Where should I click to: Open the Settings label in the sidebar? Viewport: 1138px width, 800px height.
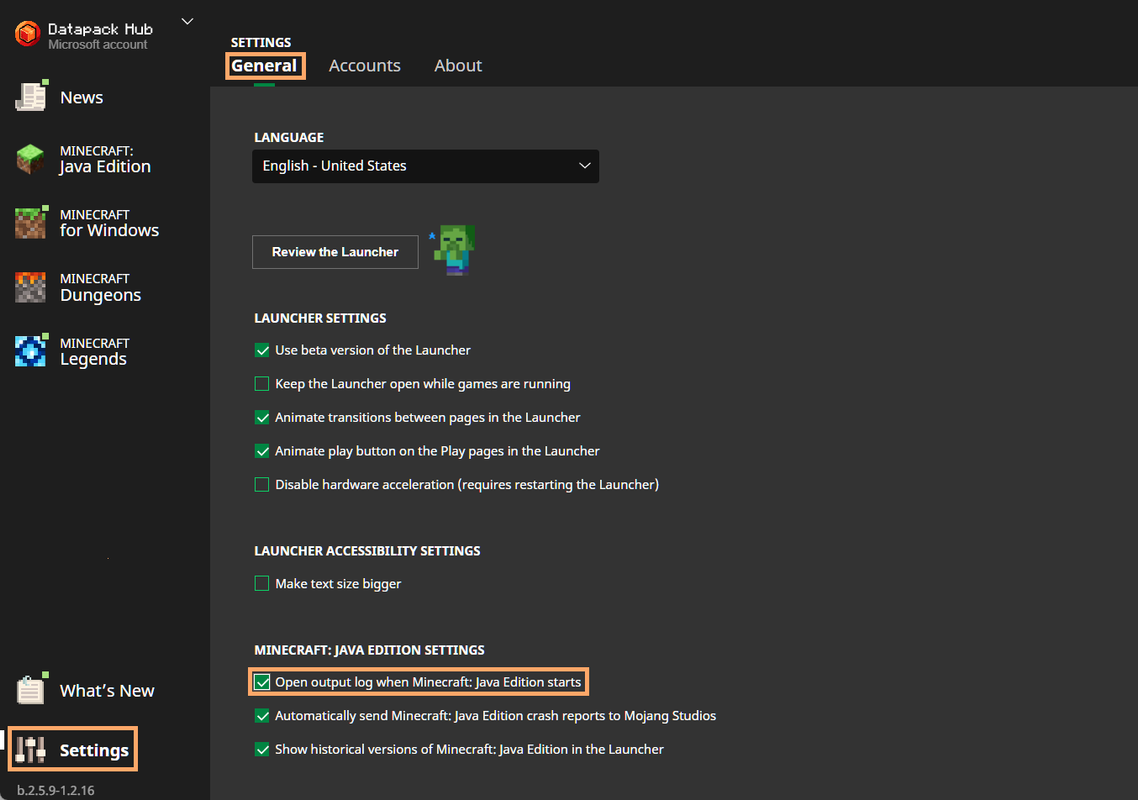click(94, 751)
